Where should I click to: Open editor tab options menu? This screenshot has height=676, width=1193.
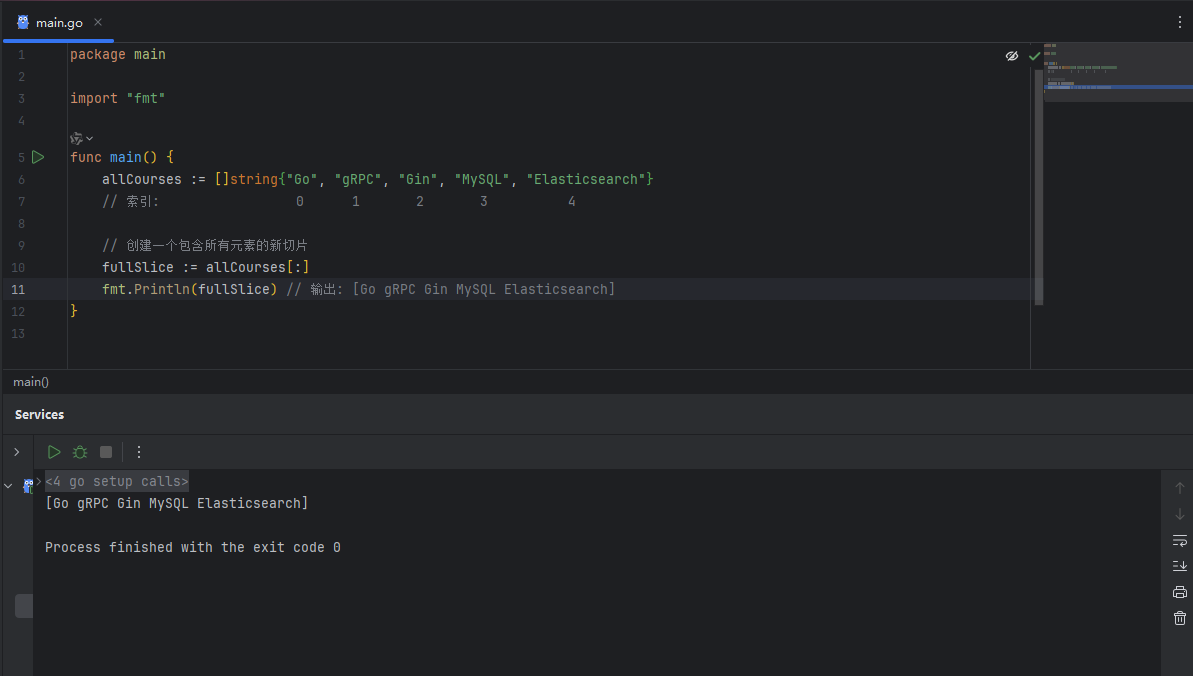pyautogui.click(x=1180, y=22)
